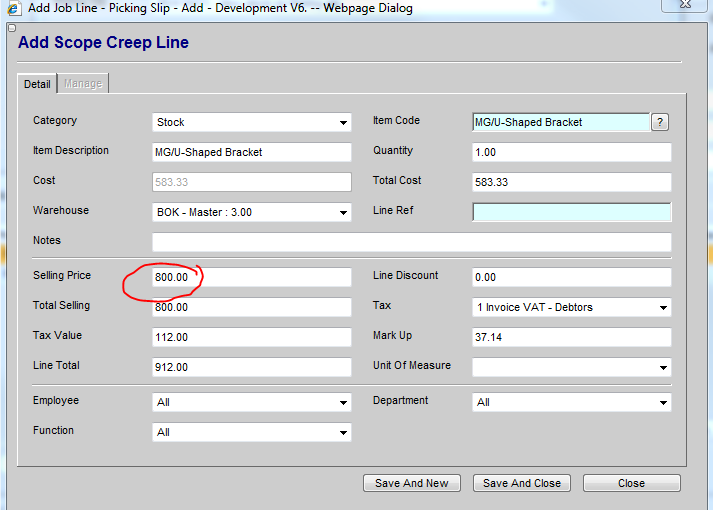Viewport: 713px width, 510px height.
Task: Open the Category dropdown
Action: (251, 122)
